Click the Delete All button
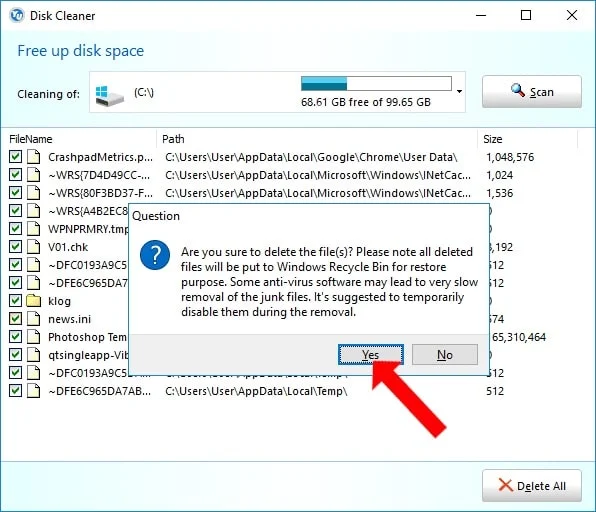596x512 pixels. [x=532, y=486]
